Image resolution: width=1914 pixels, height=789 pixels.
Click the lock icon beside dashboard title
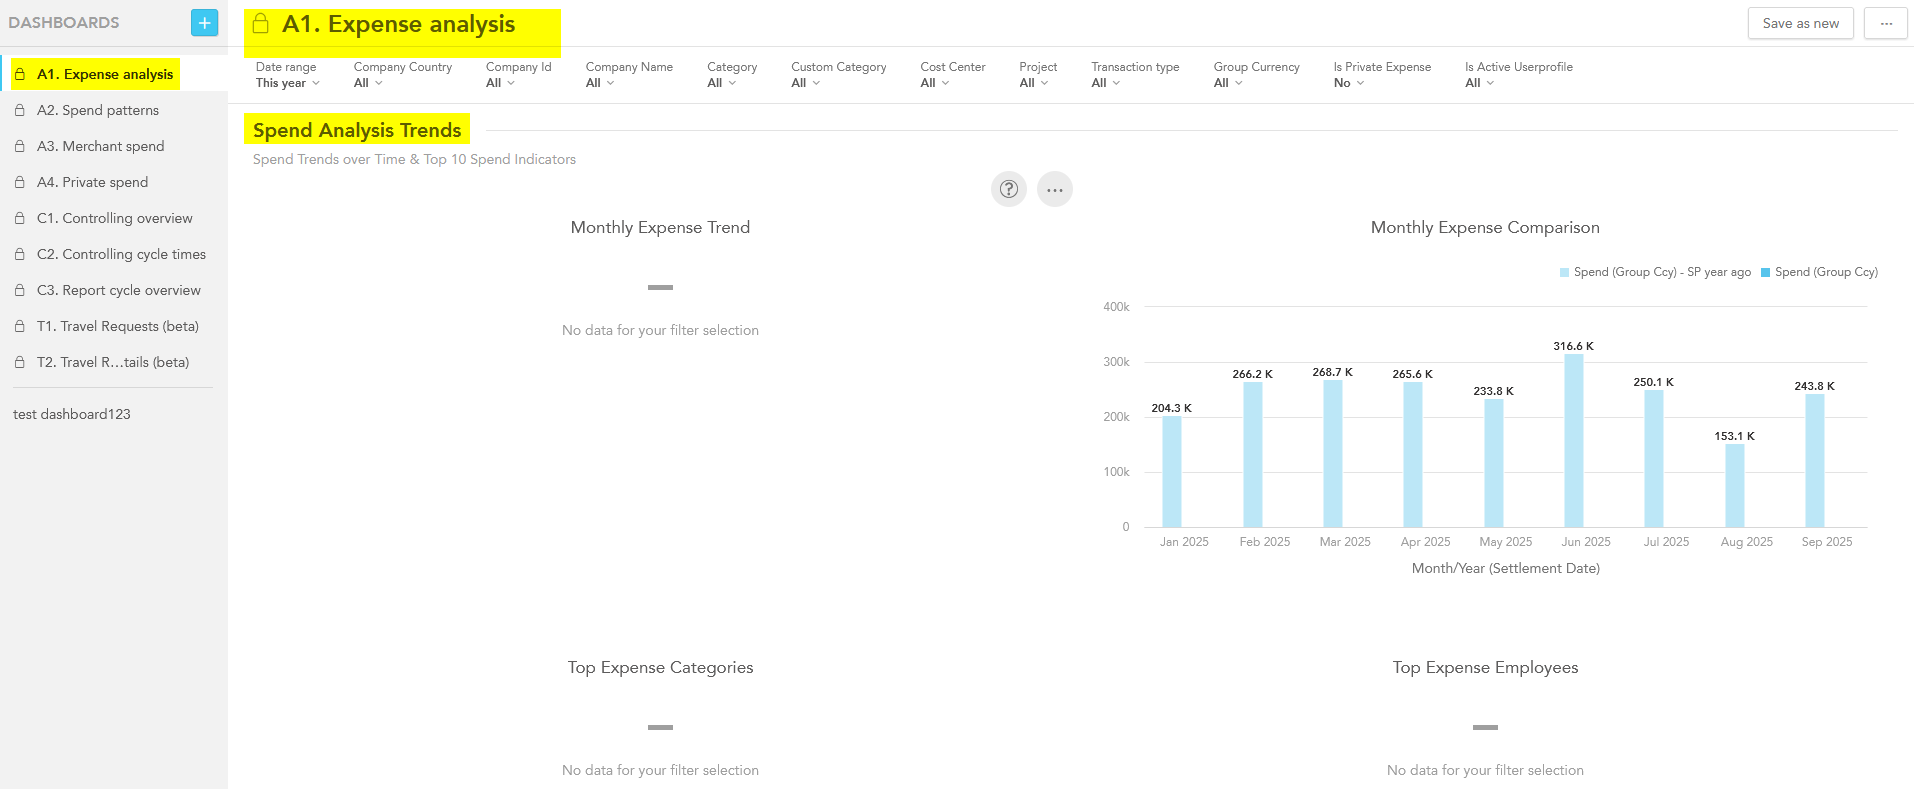pos(261,24)
